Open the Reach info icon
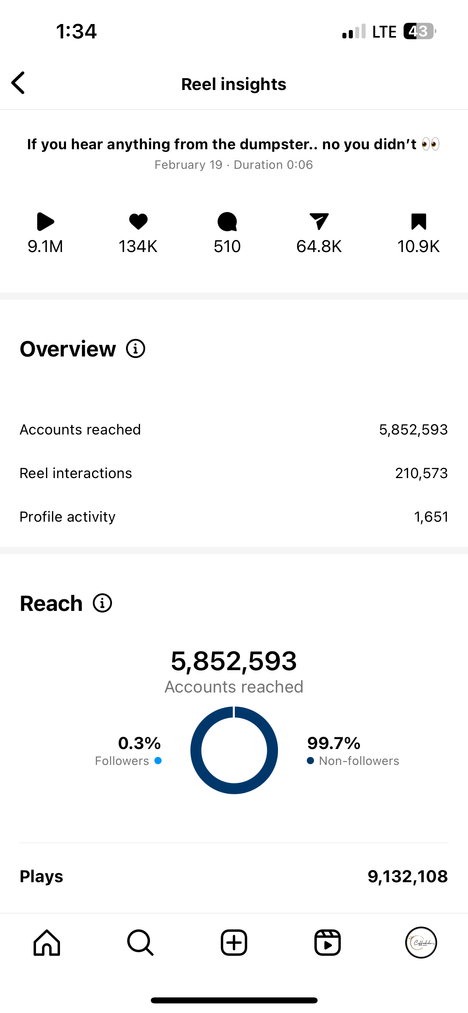The width and height of the screenshot is (468, 1013). (x=102, y=603)
